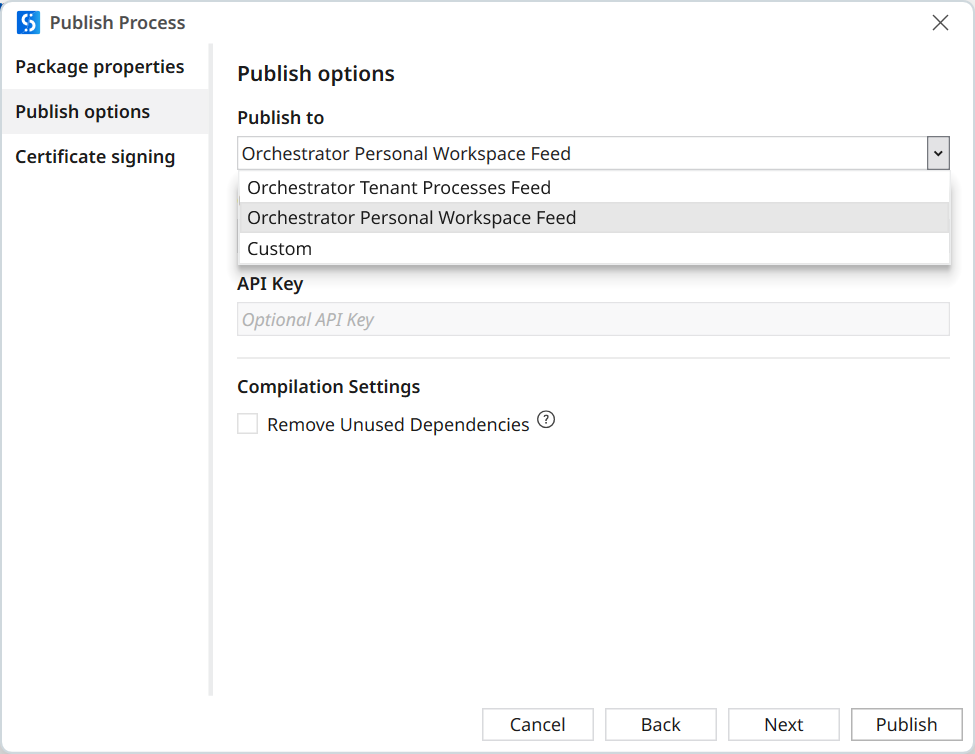Enable the Remove Unused Dependencies checkbox
Screen dimensions: 975x754
click(x=247, y=424)
